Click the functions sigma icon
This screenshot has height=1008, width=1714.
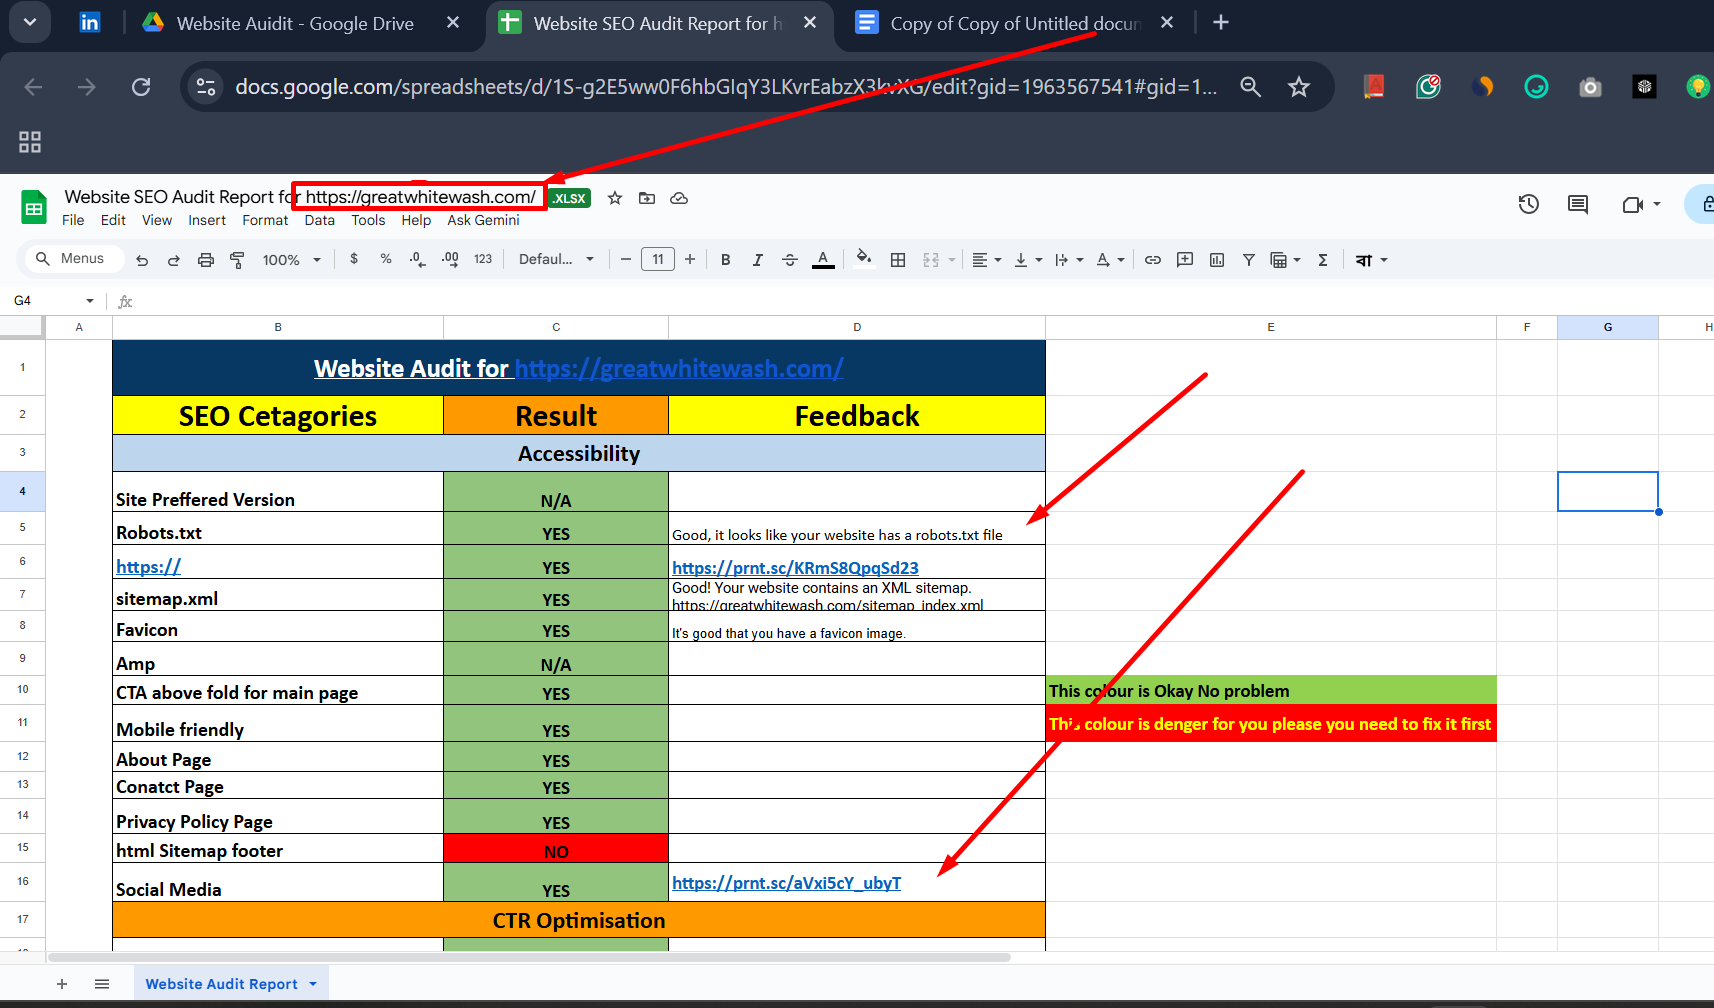point(1322,259)
